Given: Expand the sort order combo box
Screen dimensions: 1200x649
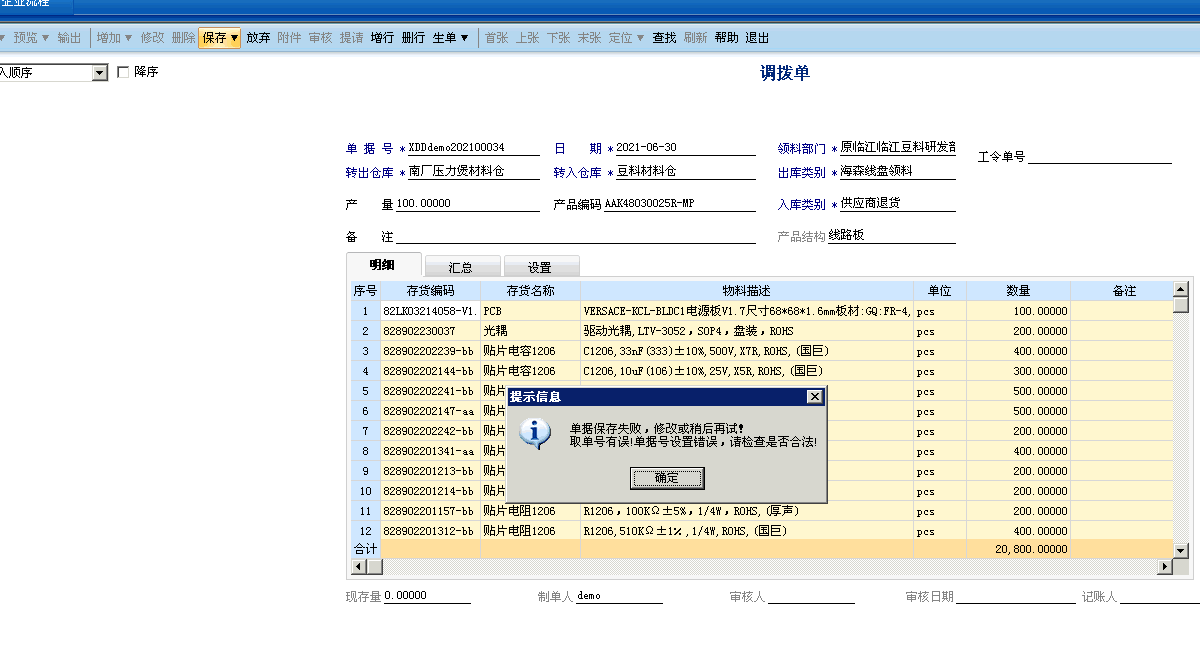Looking at the screenshot, I should point(99,72).
